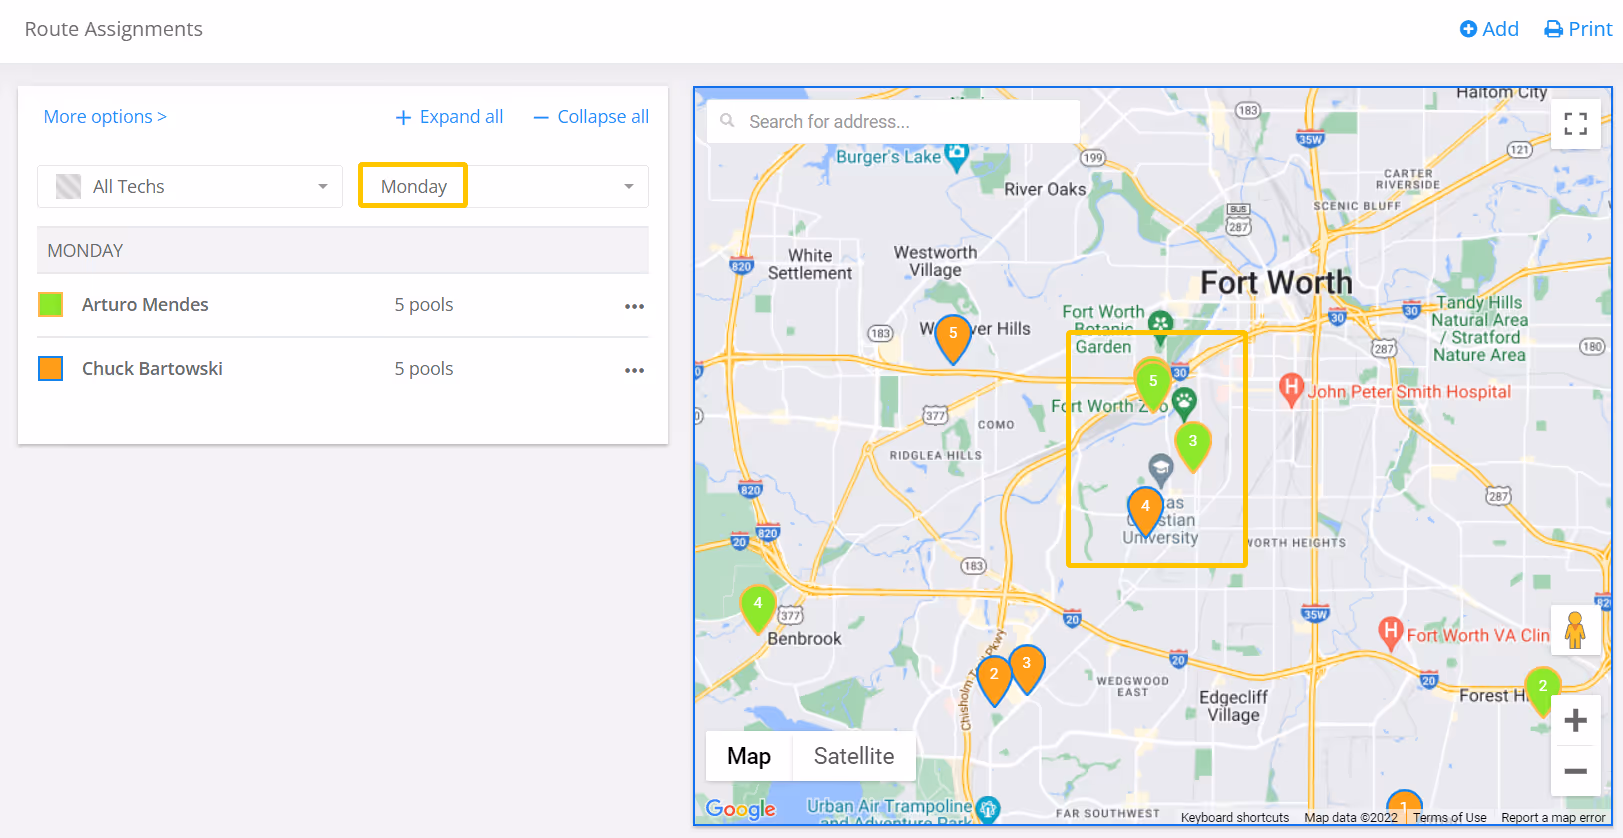Toggle fullscreen map view
Image resolution: width=1623 pixels, height=838 pixels.
tap(1576, 123)
